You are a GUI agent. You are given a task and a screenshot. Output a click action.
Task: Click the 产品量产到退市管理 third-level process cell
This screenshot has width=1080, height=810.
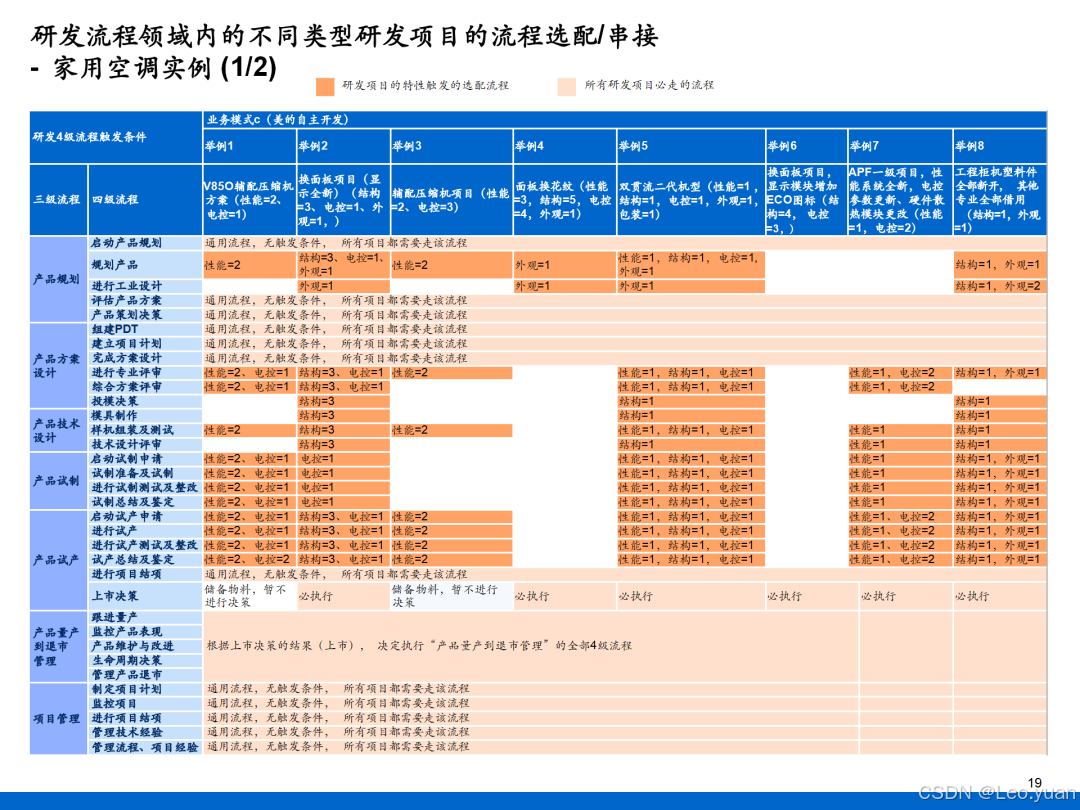[59, 646]
